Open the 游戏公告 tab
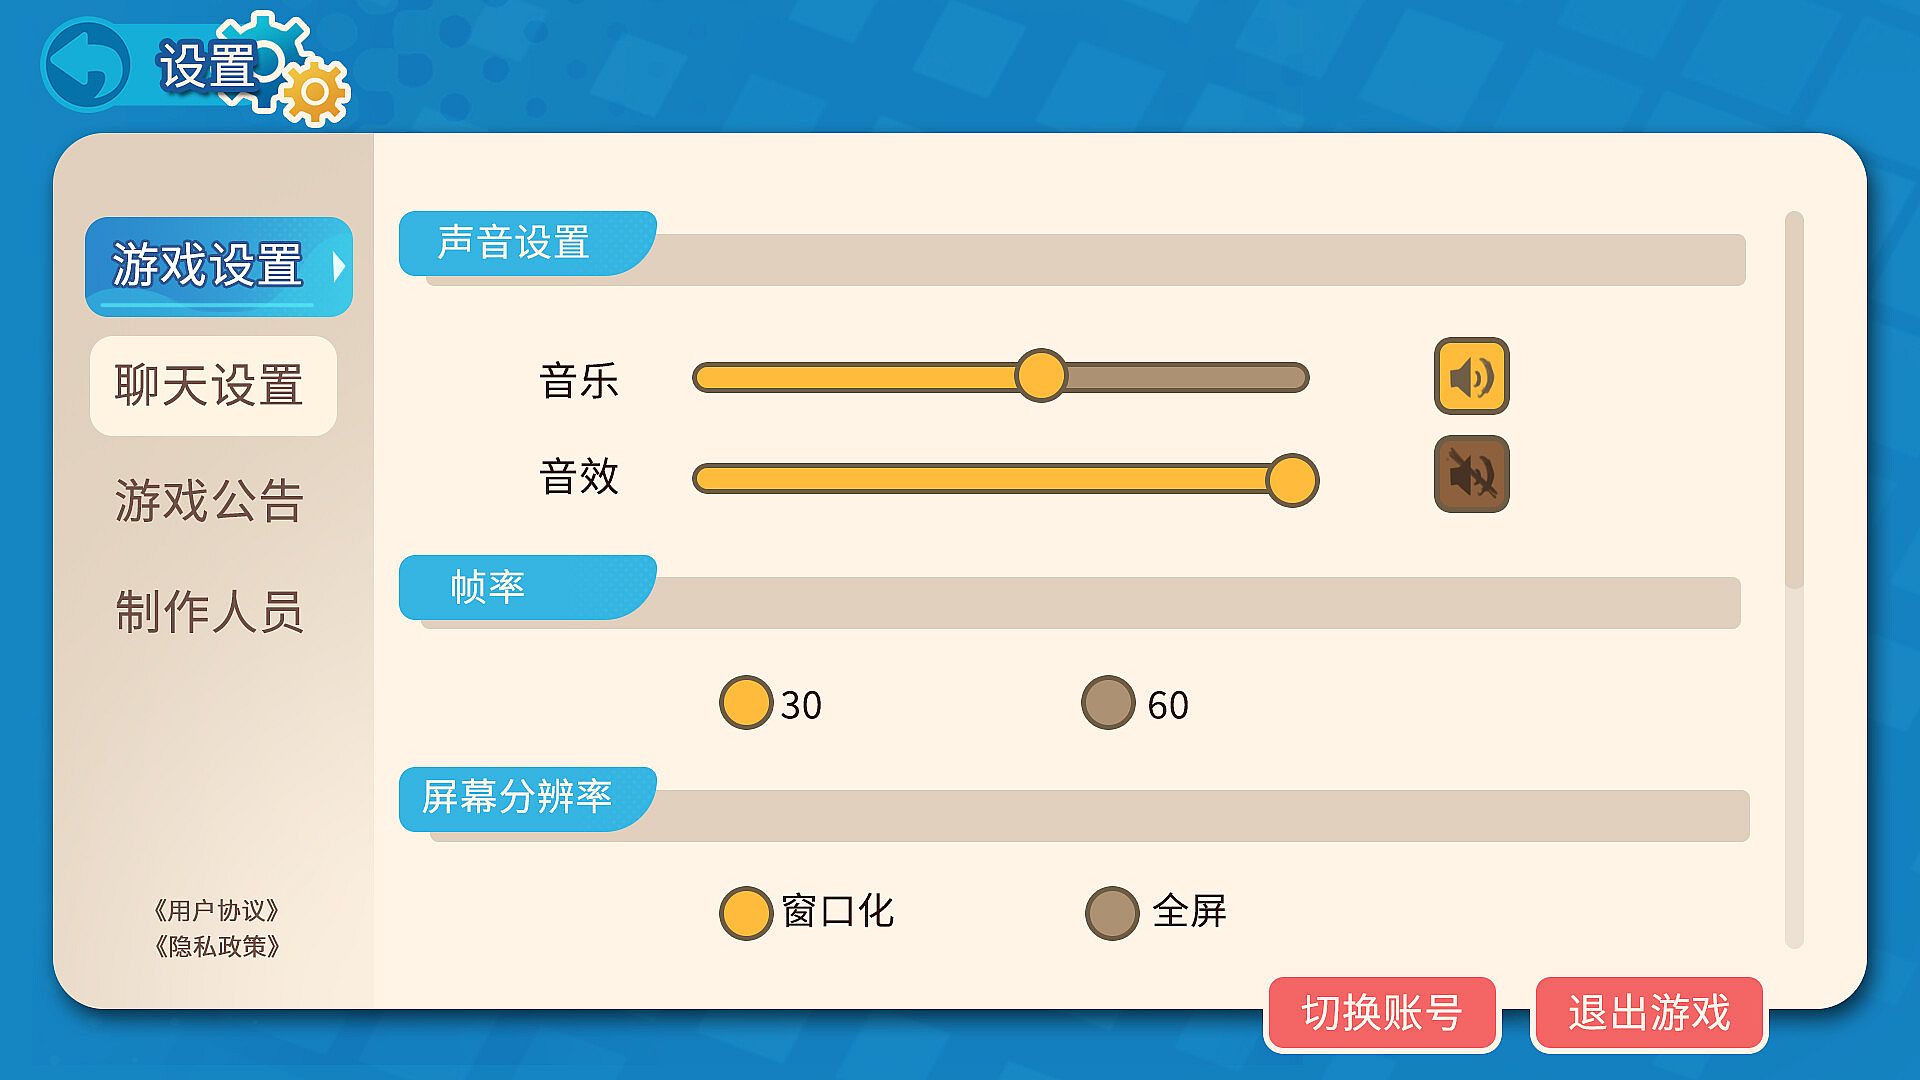 (x=209, y=500)
